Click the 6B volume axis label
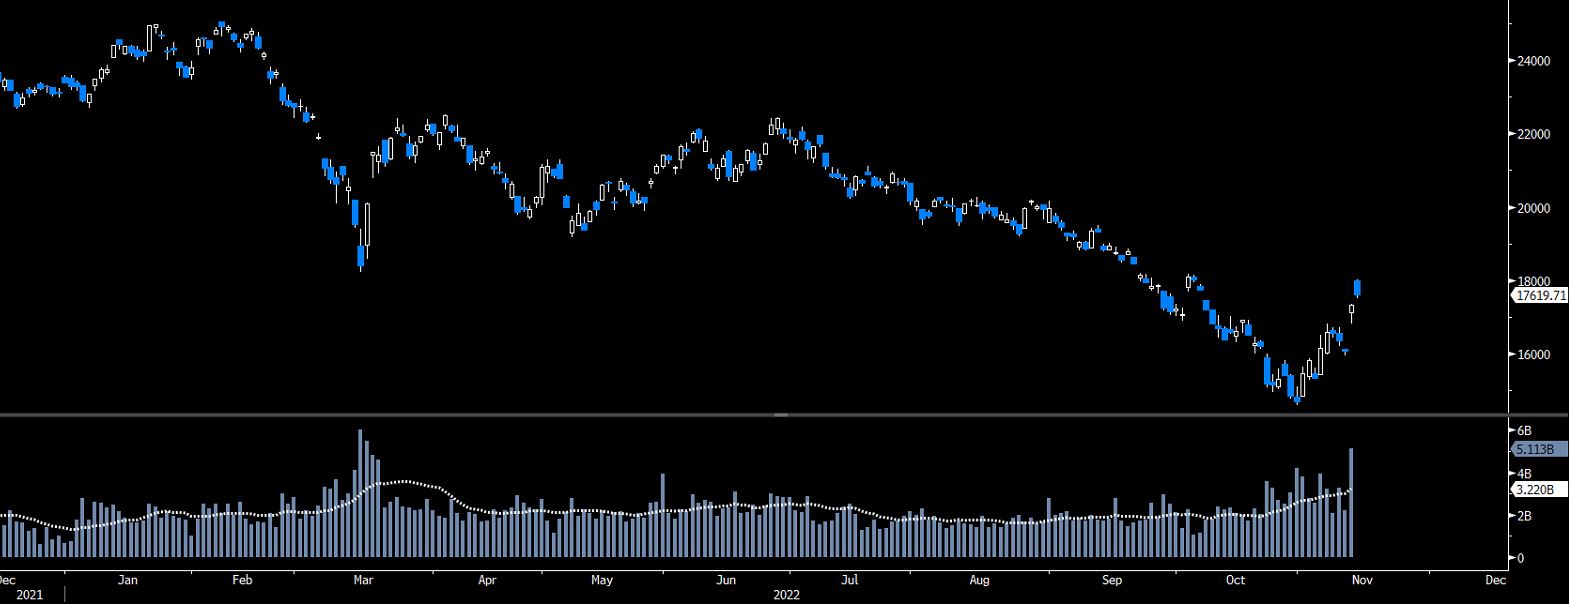 pyautogui.click(x=1524, y=430)
